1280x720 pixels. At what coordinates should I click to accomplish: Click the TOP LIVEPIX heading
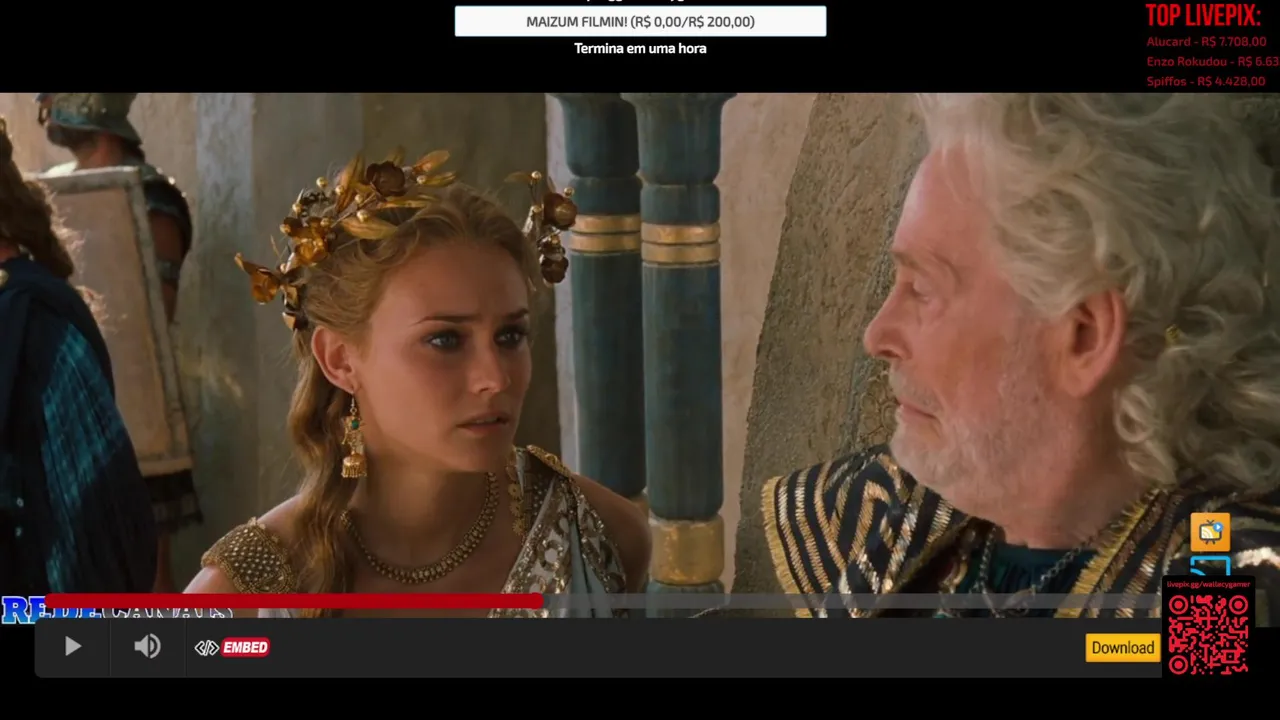(x=1203, y=16)
